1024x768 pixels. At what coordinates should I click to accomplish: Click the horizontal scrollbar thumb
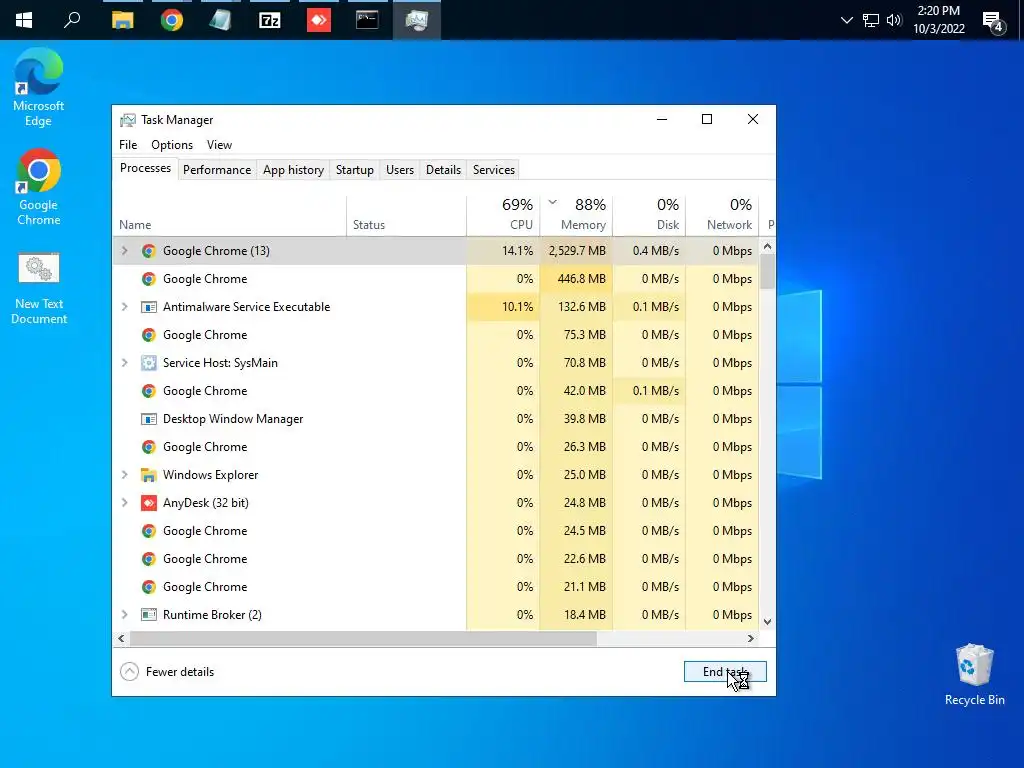[x=363, y=638]
